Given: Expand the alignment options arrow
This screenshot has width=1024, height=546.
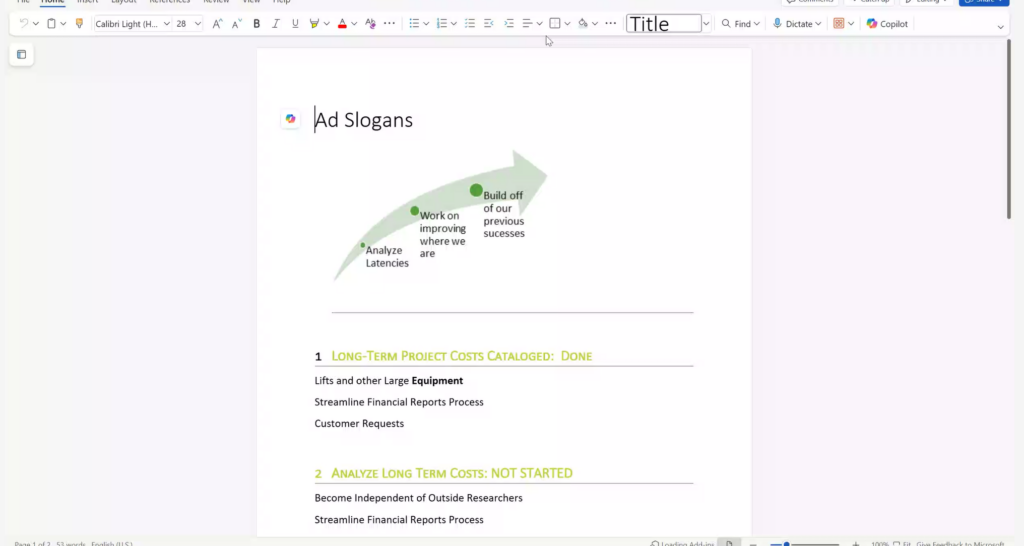Looking at the screenshot, I should point(539,24).
